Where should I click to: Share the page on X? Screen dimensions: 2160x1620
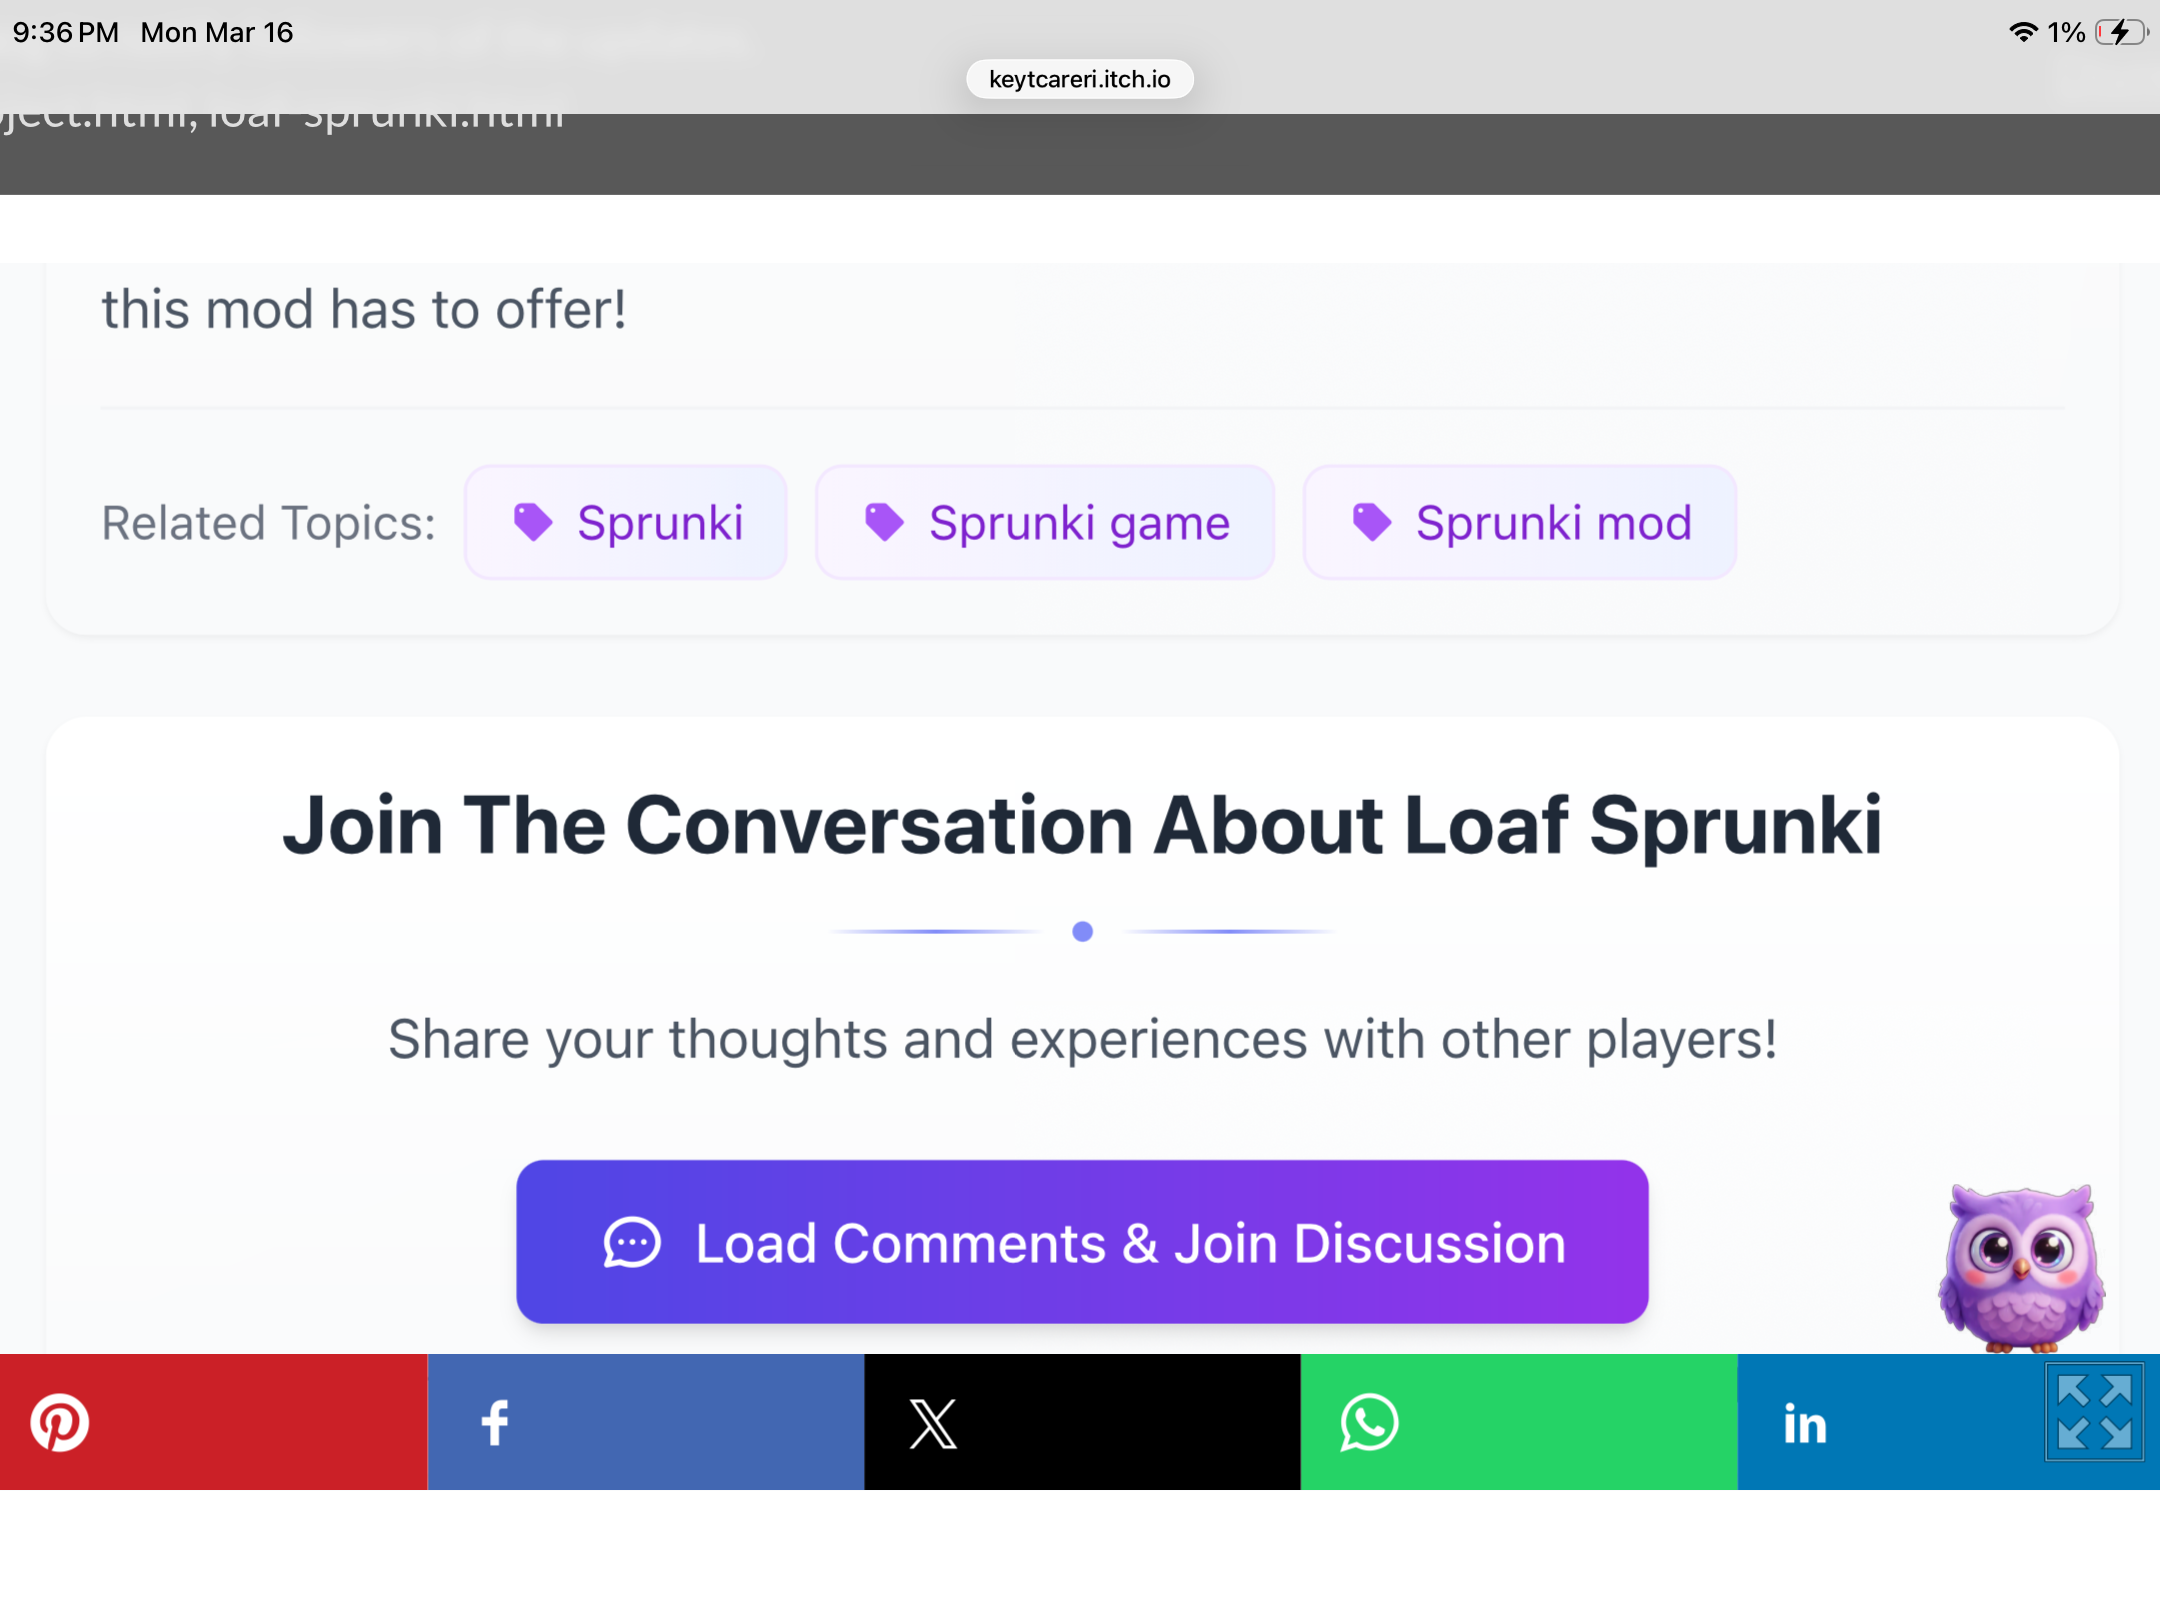(1081, 1421)
